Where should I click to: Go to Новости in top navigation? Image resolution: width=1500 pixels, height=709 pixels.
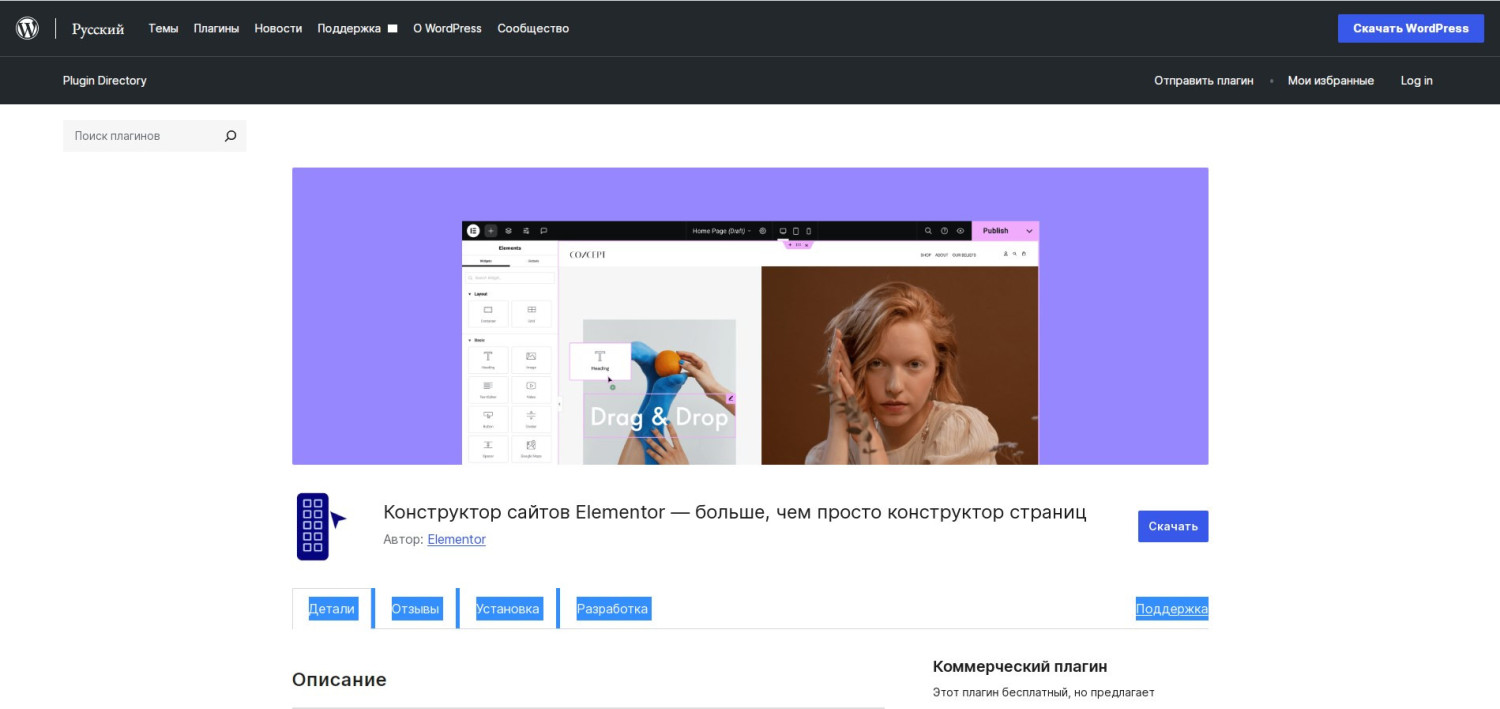[278, 28]
